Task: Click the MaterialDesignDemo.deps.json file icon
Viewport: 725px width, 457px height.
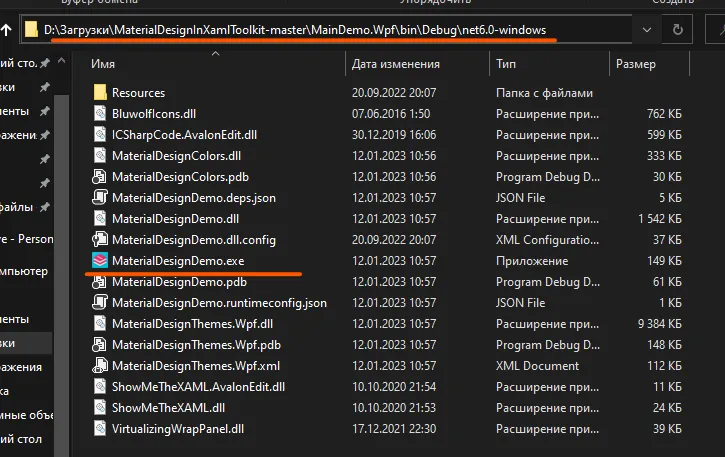Action: (x=99, y=198)
